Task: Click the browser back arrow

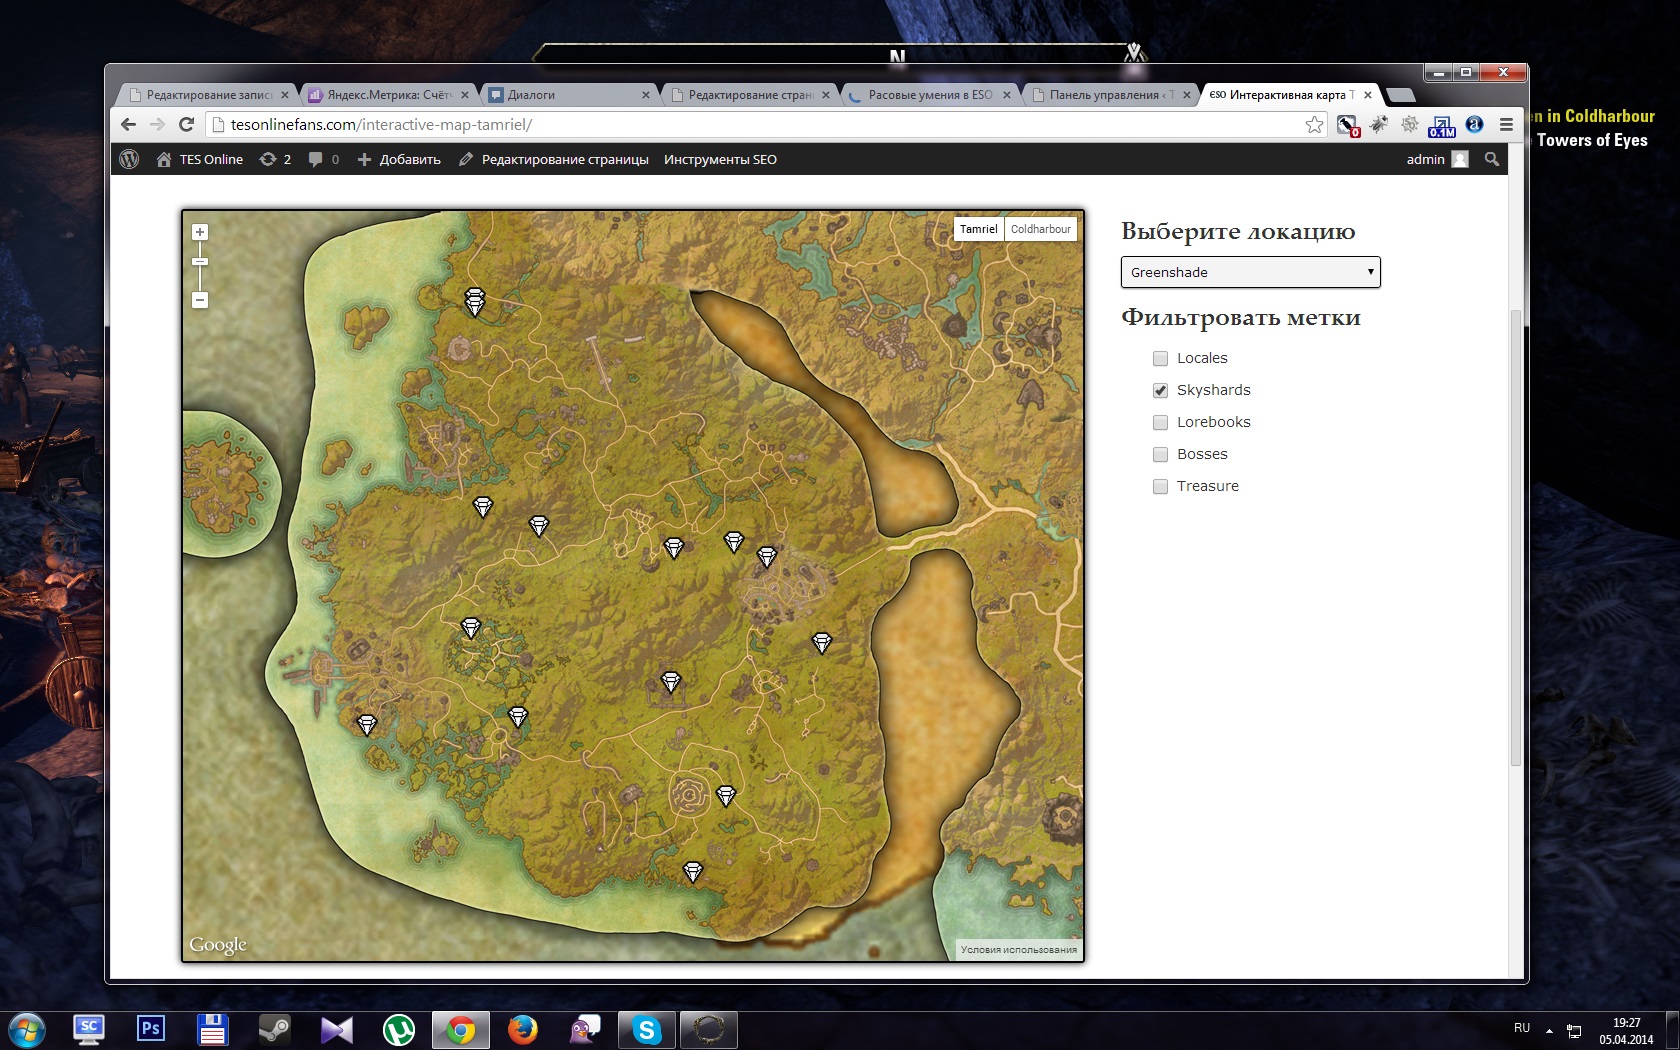Action: (128, 124)
